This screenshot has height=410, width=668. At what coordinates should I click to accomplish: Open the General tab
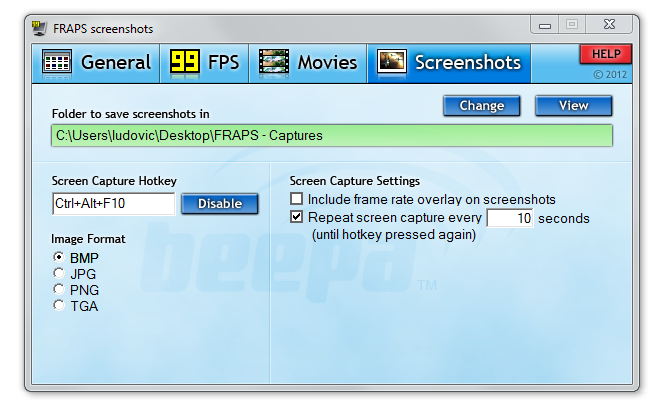click(x=96, y=63)
